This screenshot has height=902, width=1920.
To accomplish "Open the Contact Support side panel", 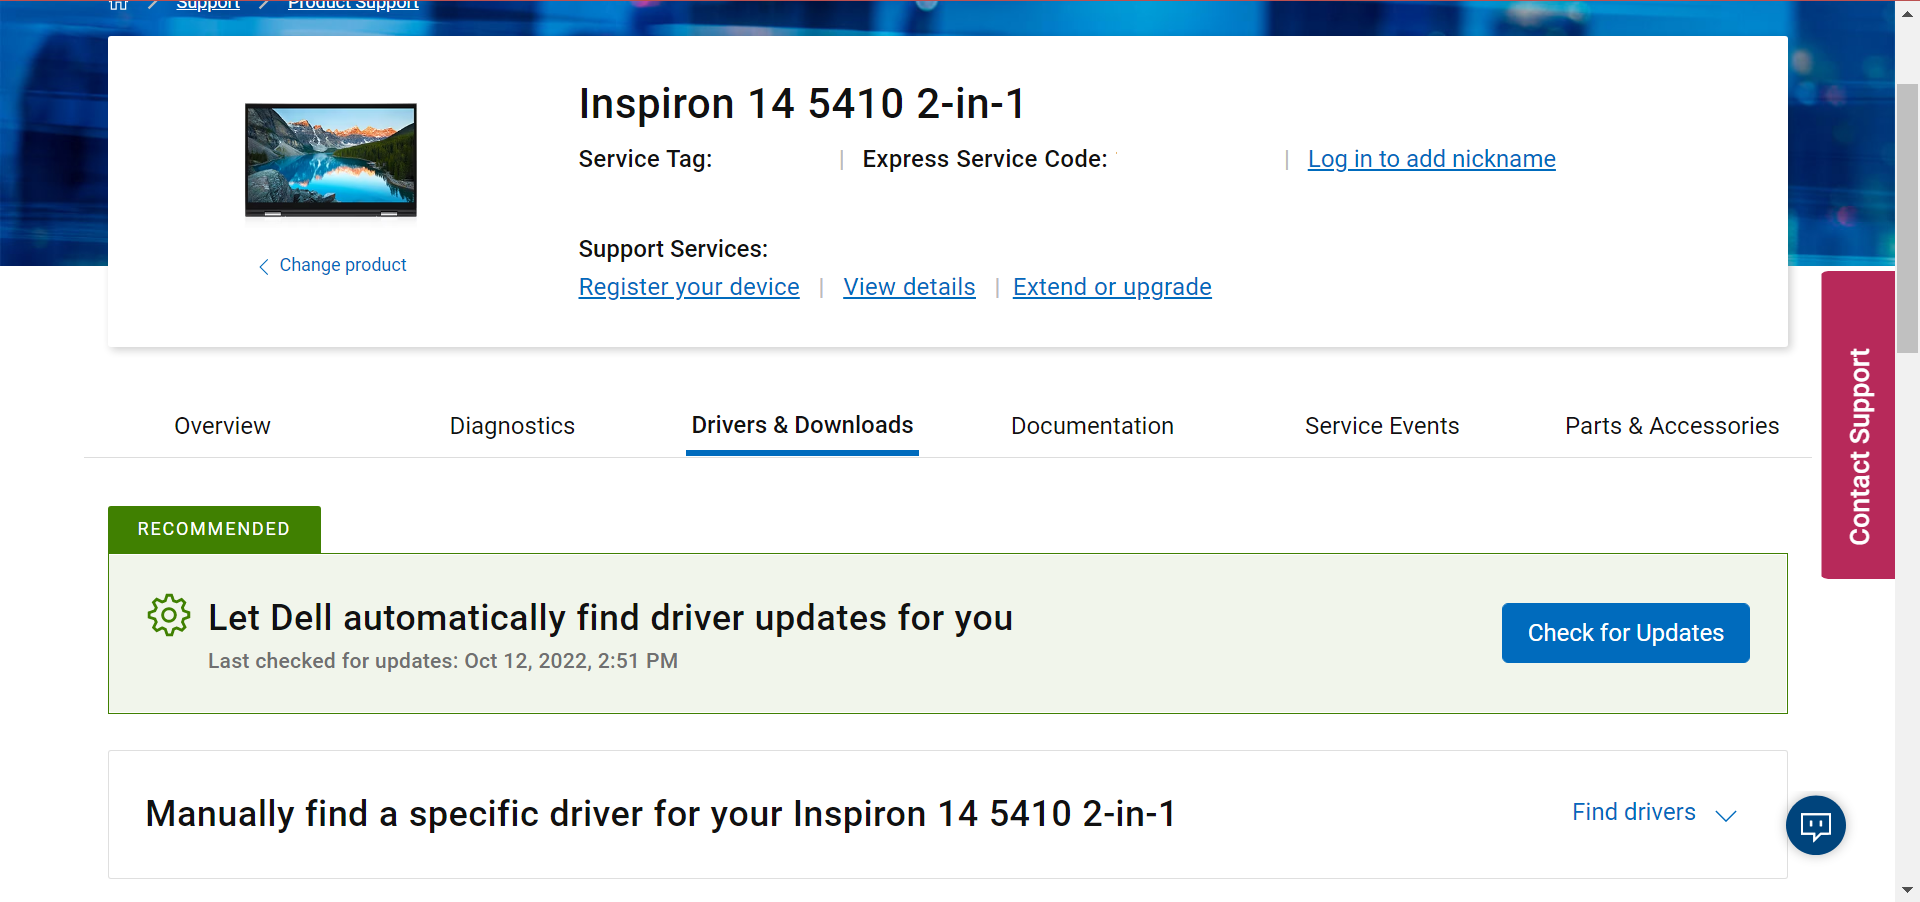I will coord(1858,425).
